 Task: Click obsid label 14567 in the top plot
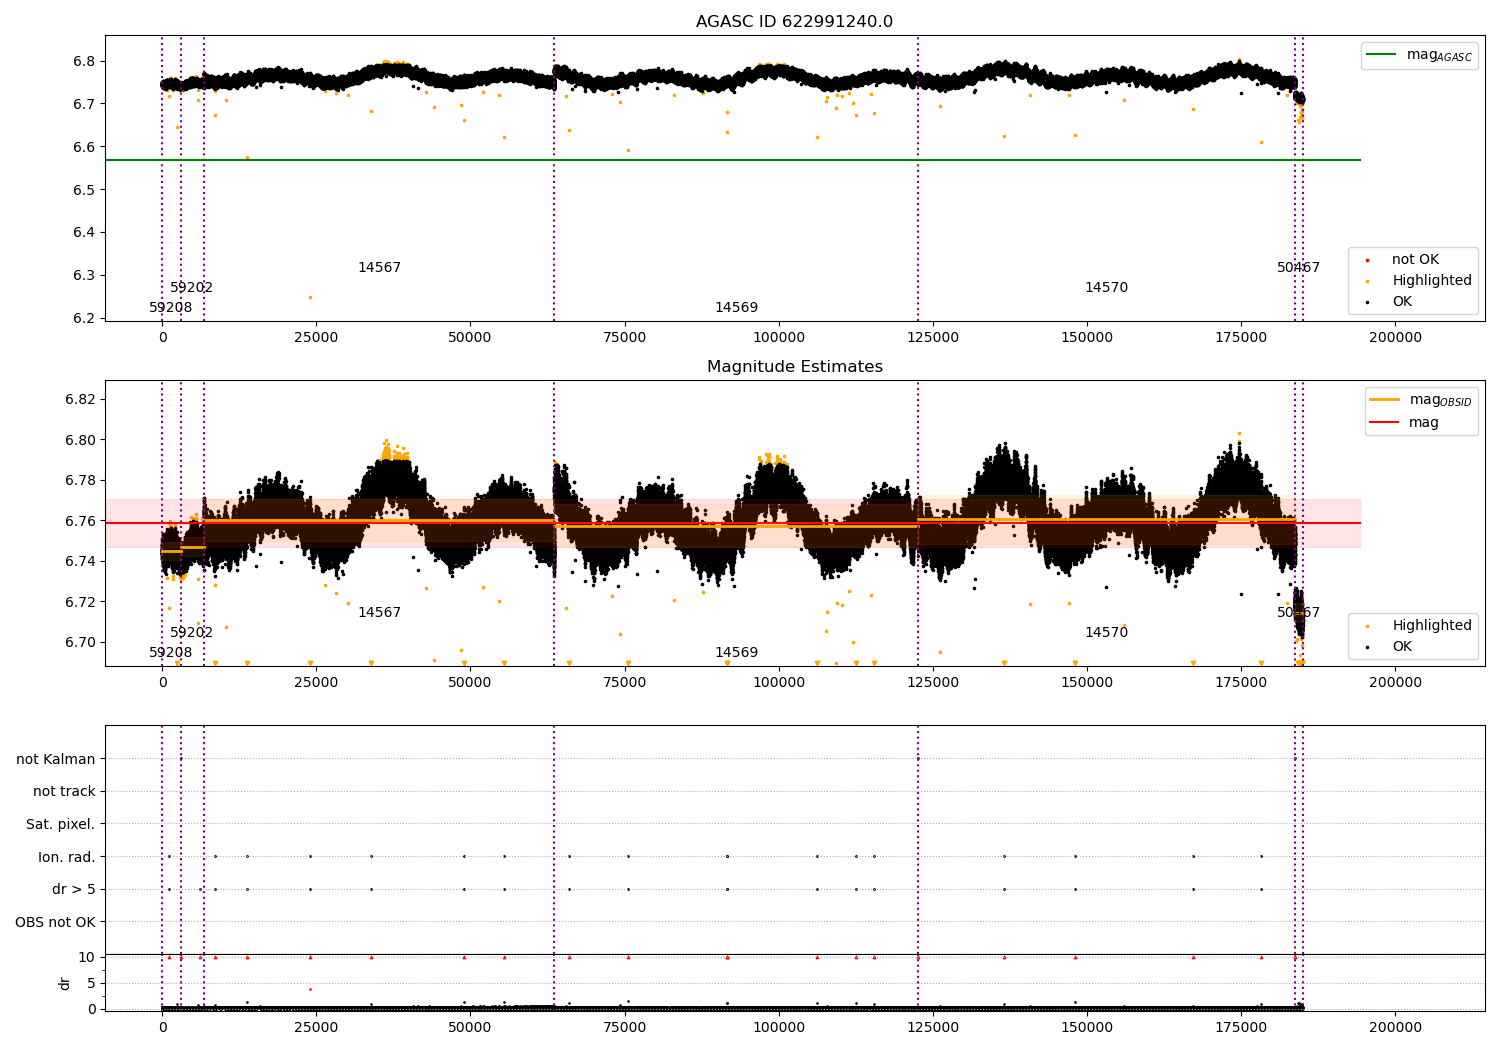[x=379, y=268]
